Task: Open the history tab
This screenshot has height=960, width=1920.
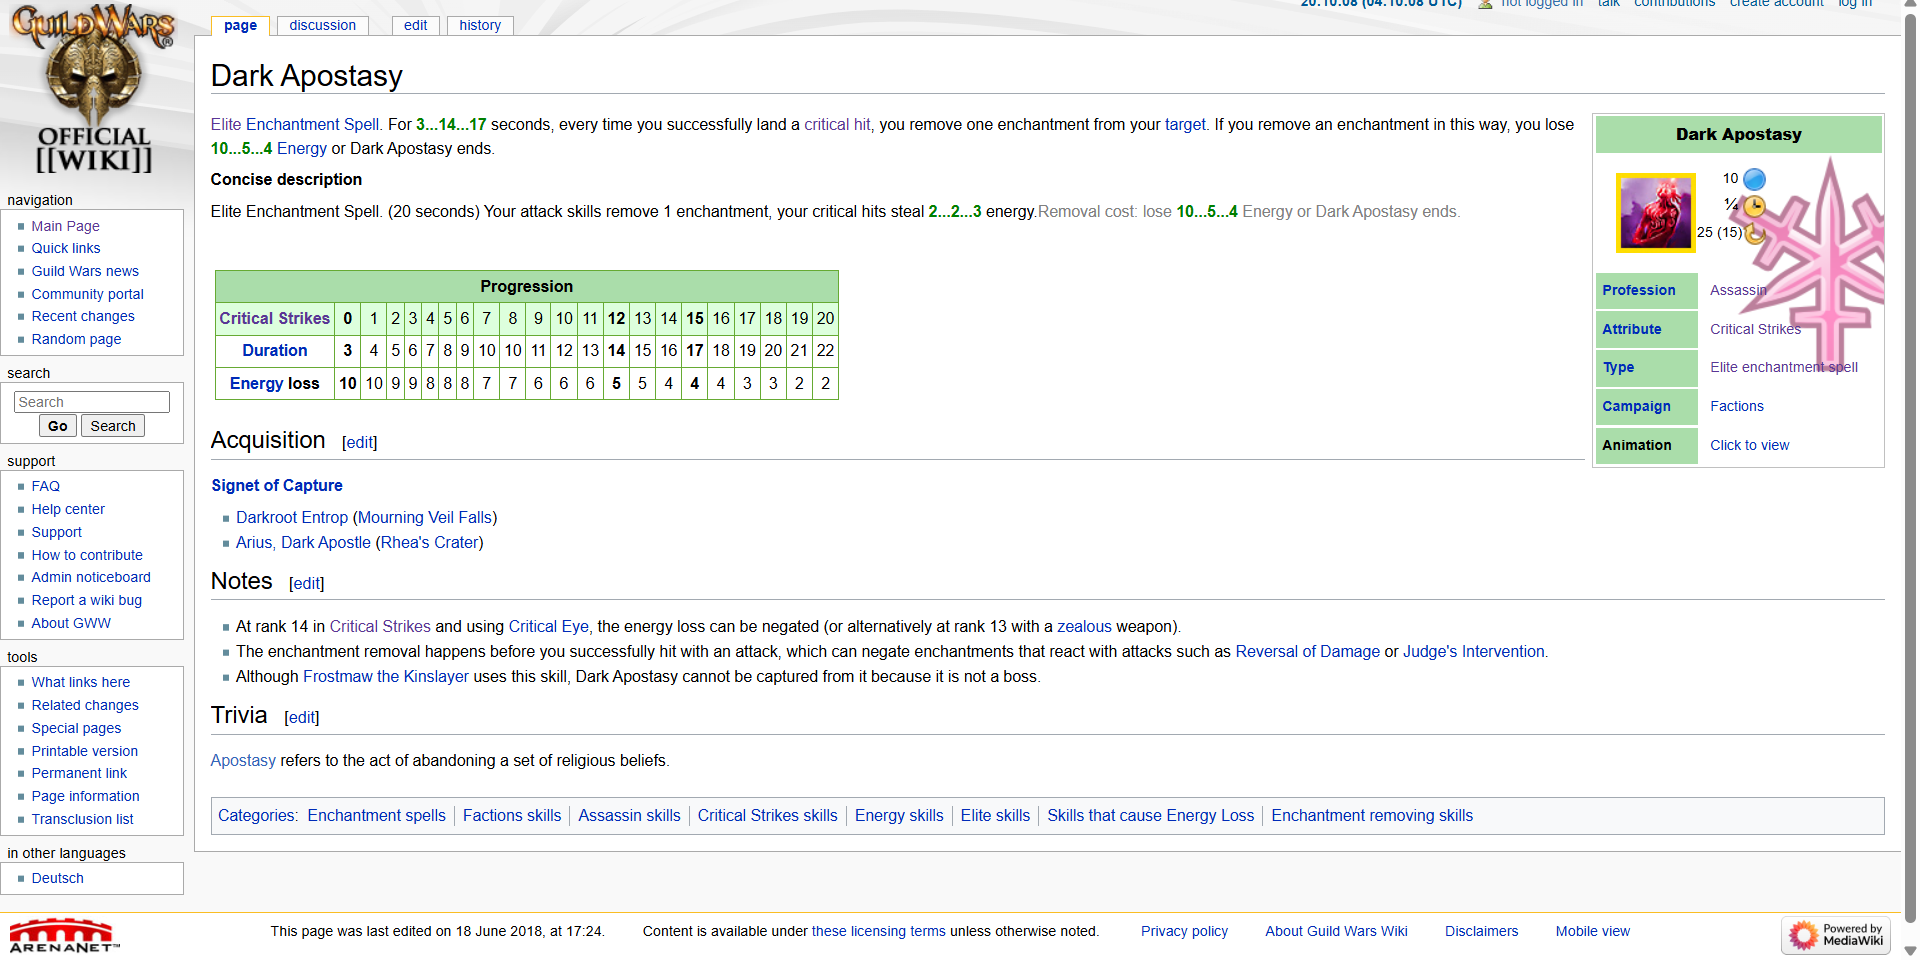Action: tap(480, 25)
